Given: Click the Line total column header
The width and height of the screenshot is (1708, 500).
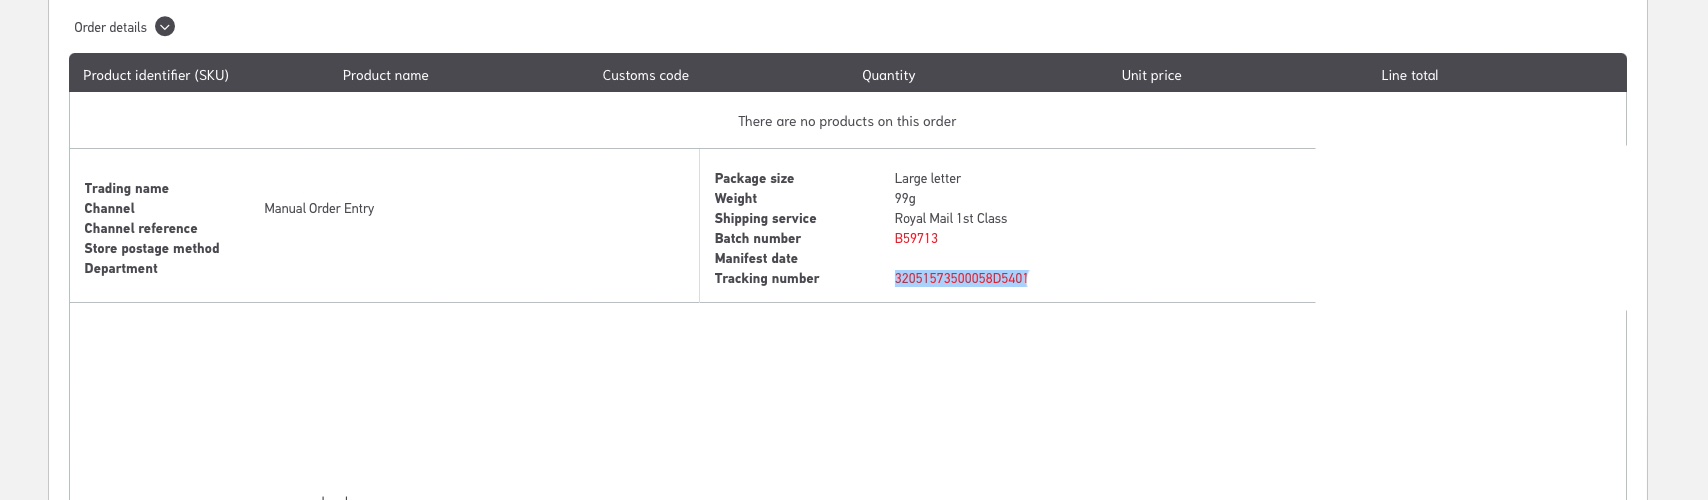Looking at the screenshot, I should pyautogui.click(x=1409, y=75).
